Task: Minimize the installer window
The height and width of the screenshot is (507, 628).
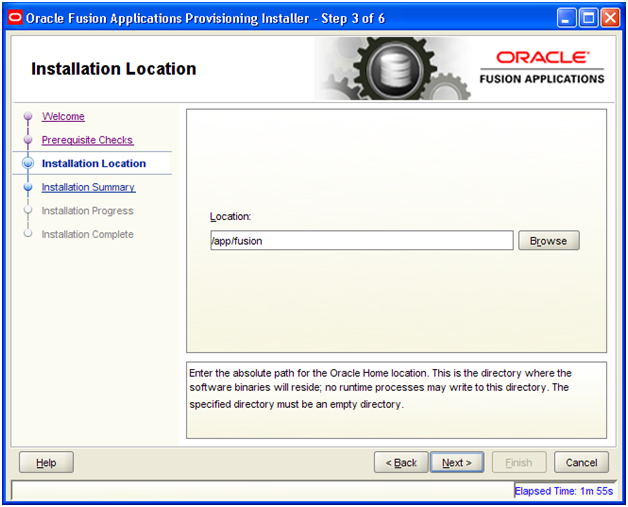Action: [x=566, y=18]
